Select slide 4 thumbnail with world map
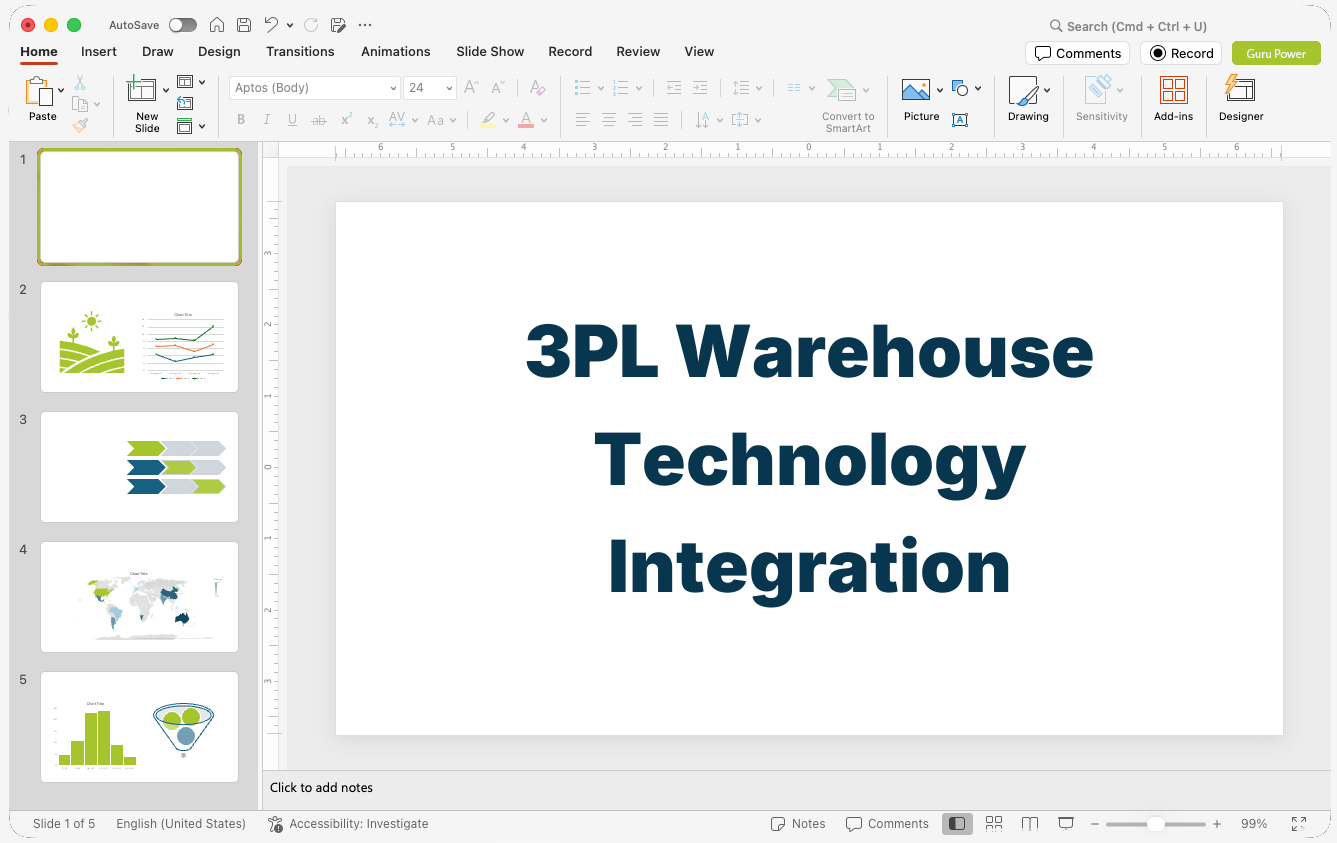Image resolution: width=1337 pixels, height=843 pixels. (139, 597)
